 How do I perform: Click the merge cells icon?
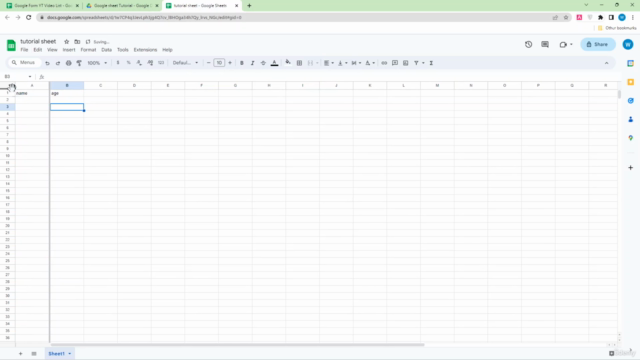(310, 63)
